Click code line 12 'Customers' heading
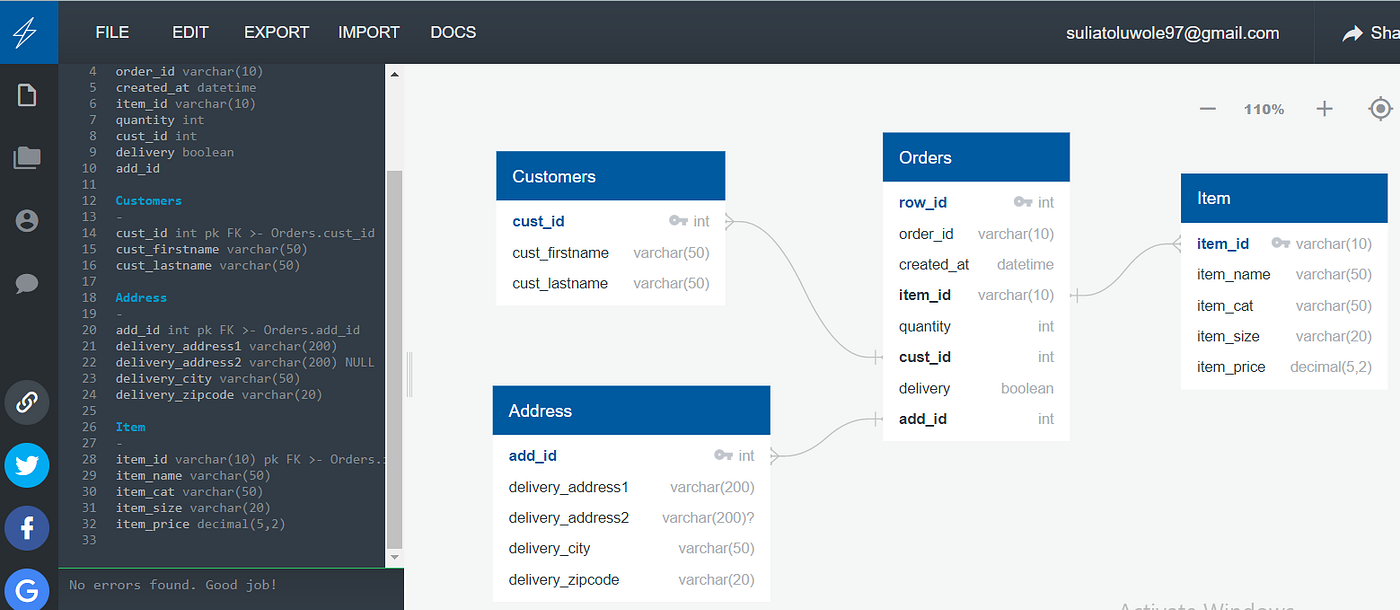This screenshot has height=610, width=1400. pos(148,201)
